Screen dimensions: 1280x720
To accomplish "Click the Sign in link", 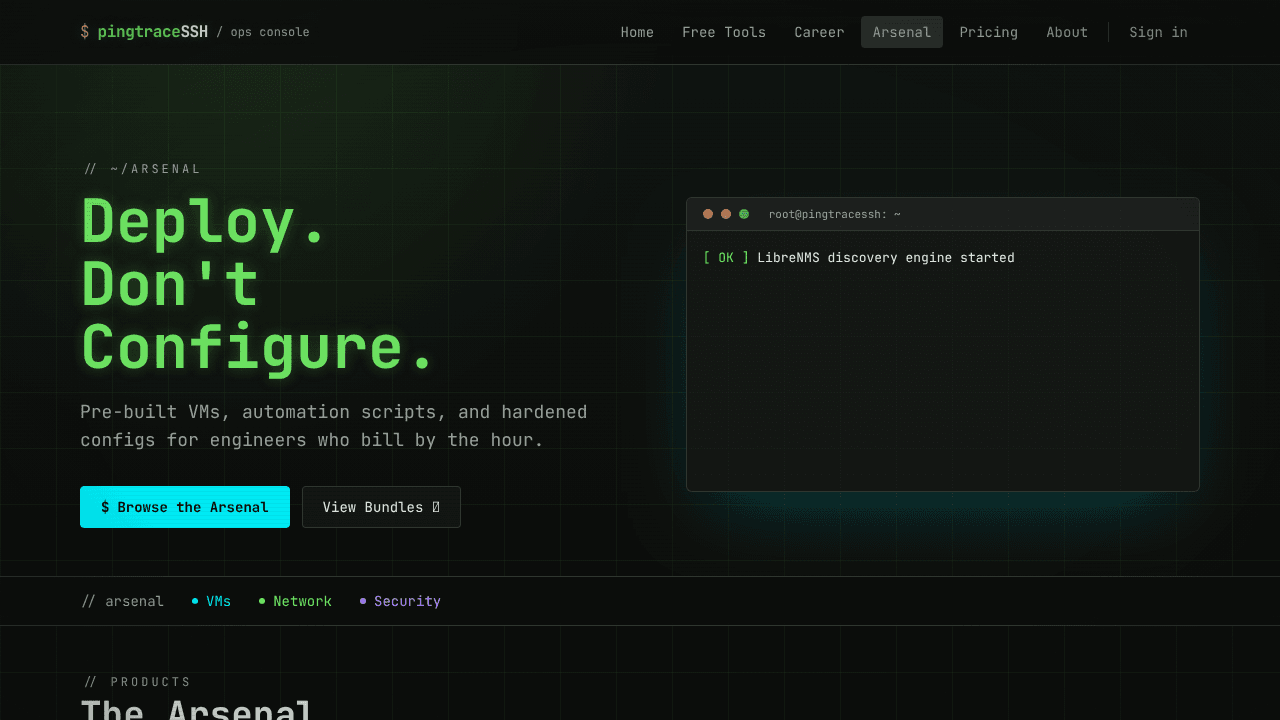I will [1158, 32].
